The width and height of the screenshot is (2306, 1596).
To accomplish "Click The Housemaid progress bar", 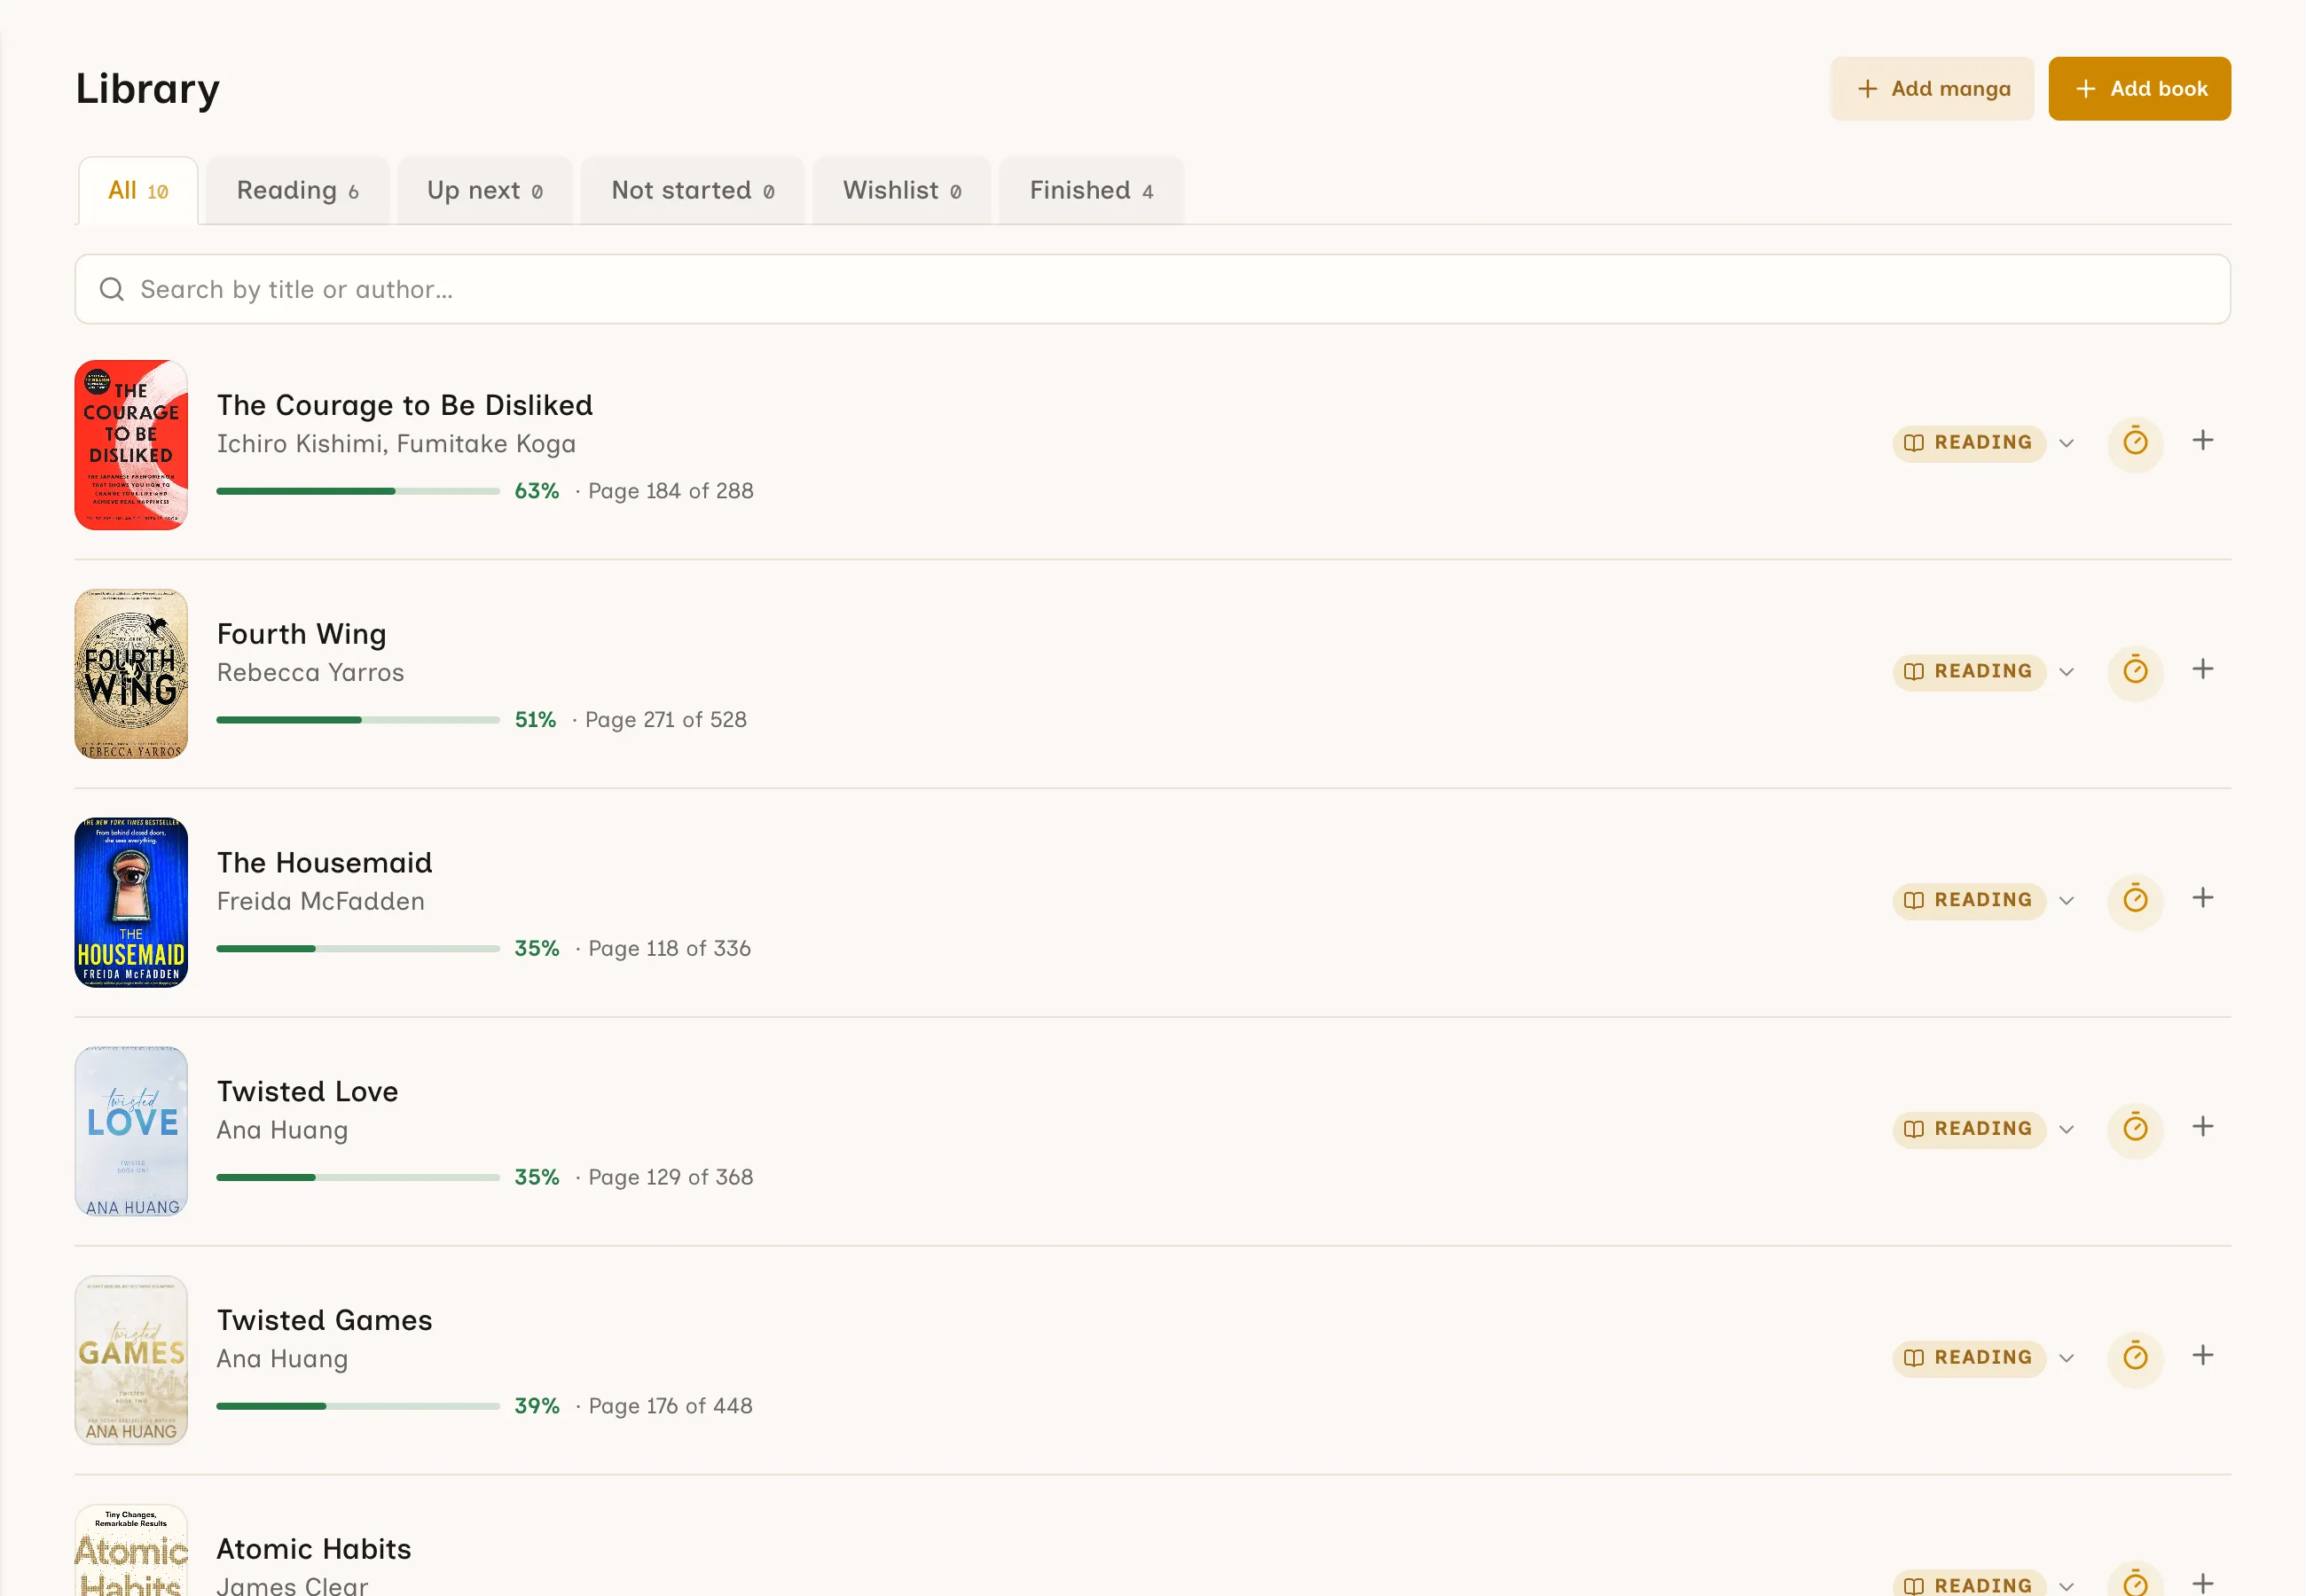I will [x=358, y=949].
